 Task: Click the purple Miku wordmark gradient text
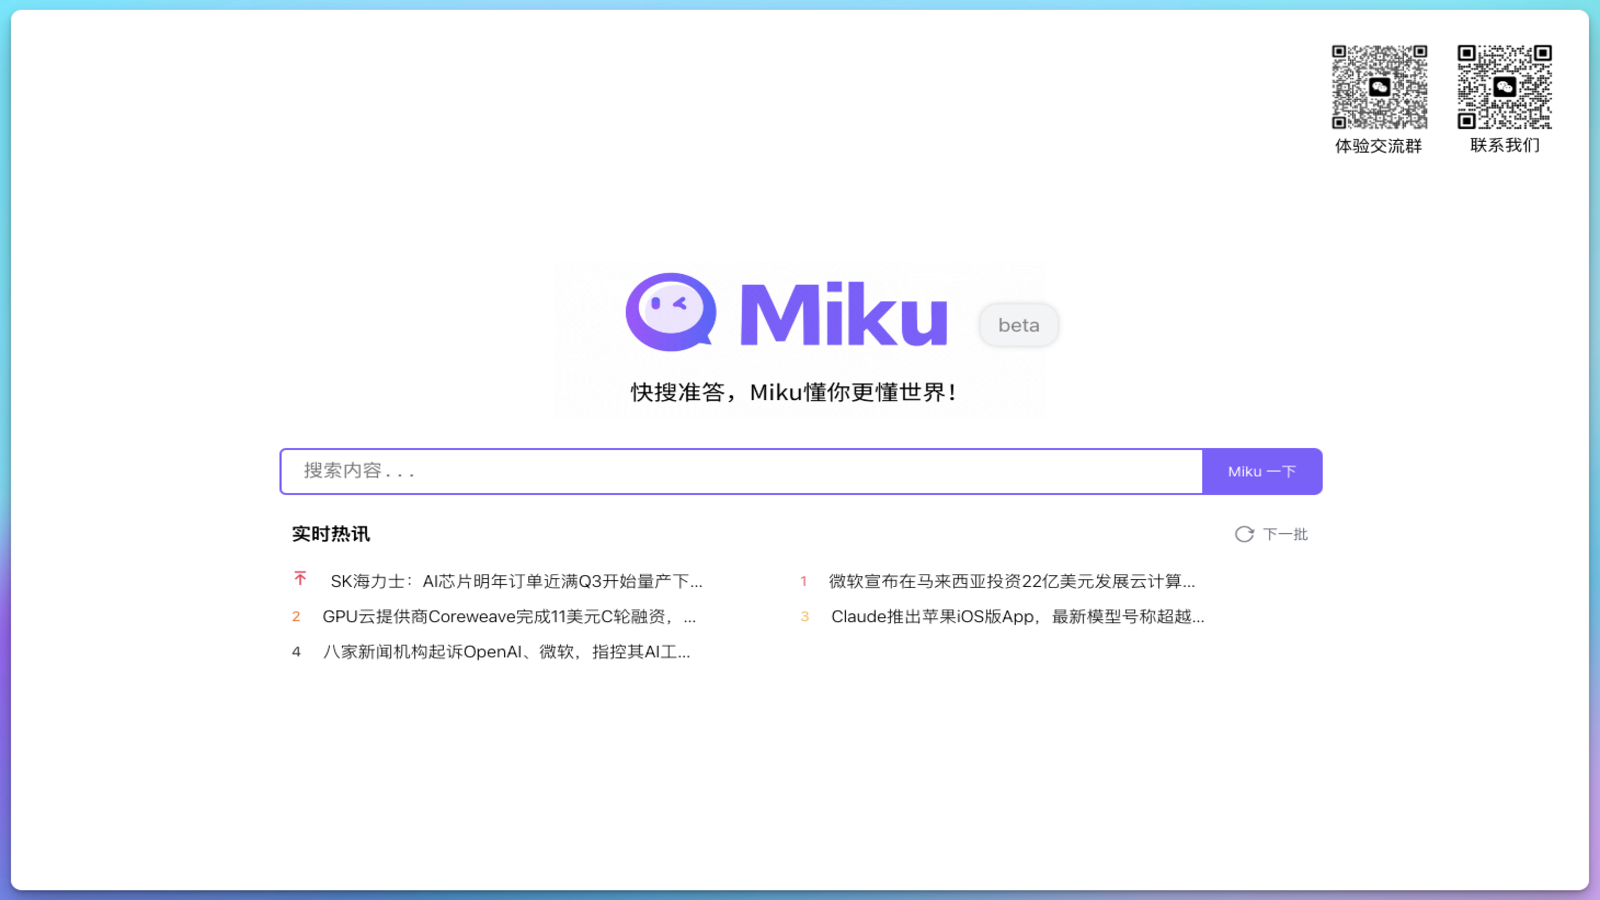(x=843, y=315)
